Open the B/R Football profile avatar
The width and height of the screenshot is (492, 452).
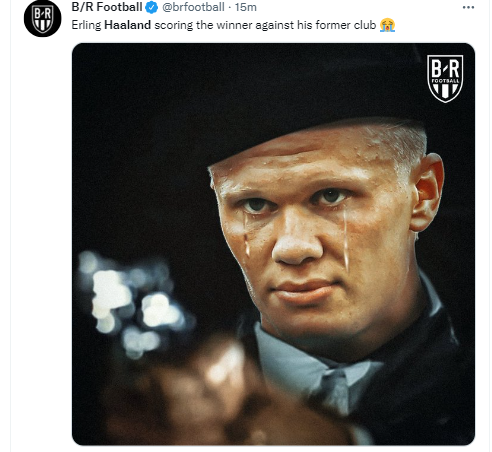tap(42, 18)
